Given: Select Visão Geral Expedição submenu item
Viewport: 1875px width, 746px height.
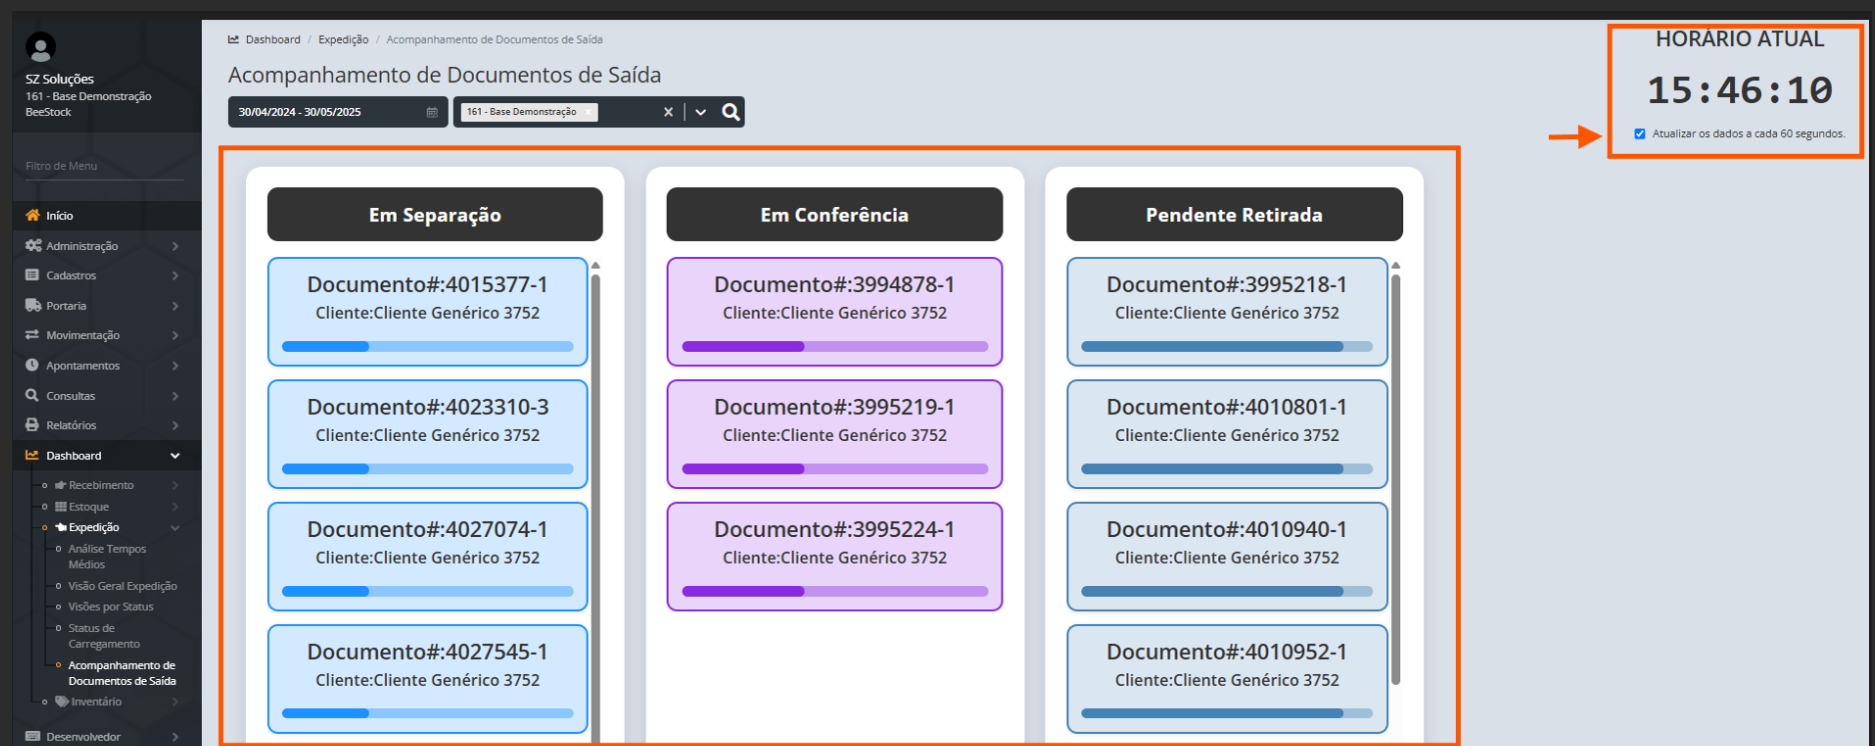Looking at the screenshot, I should (x=122, y=586).
